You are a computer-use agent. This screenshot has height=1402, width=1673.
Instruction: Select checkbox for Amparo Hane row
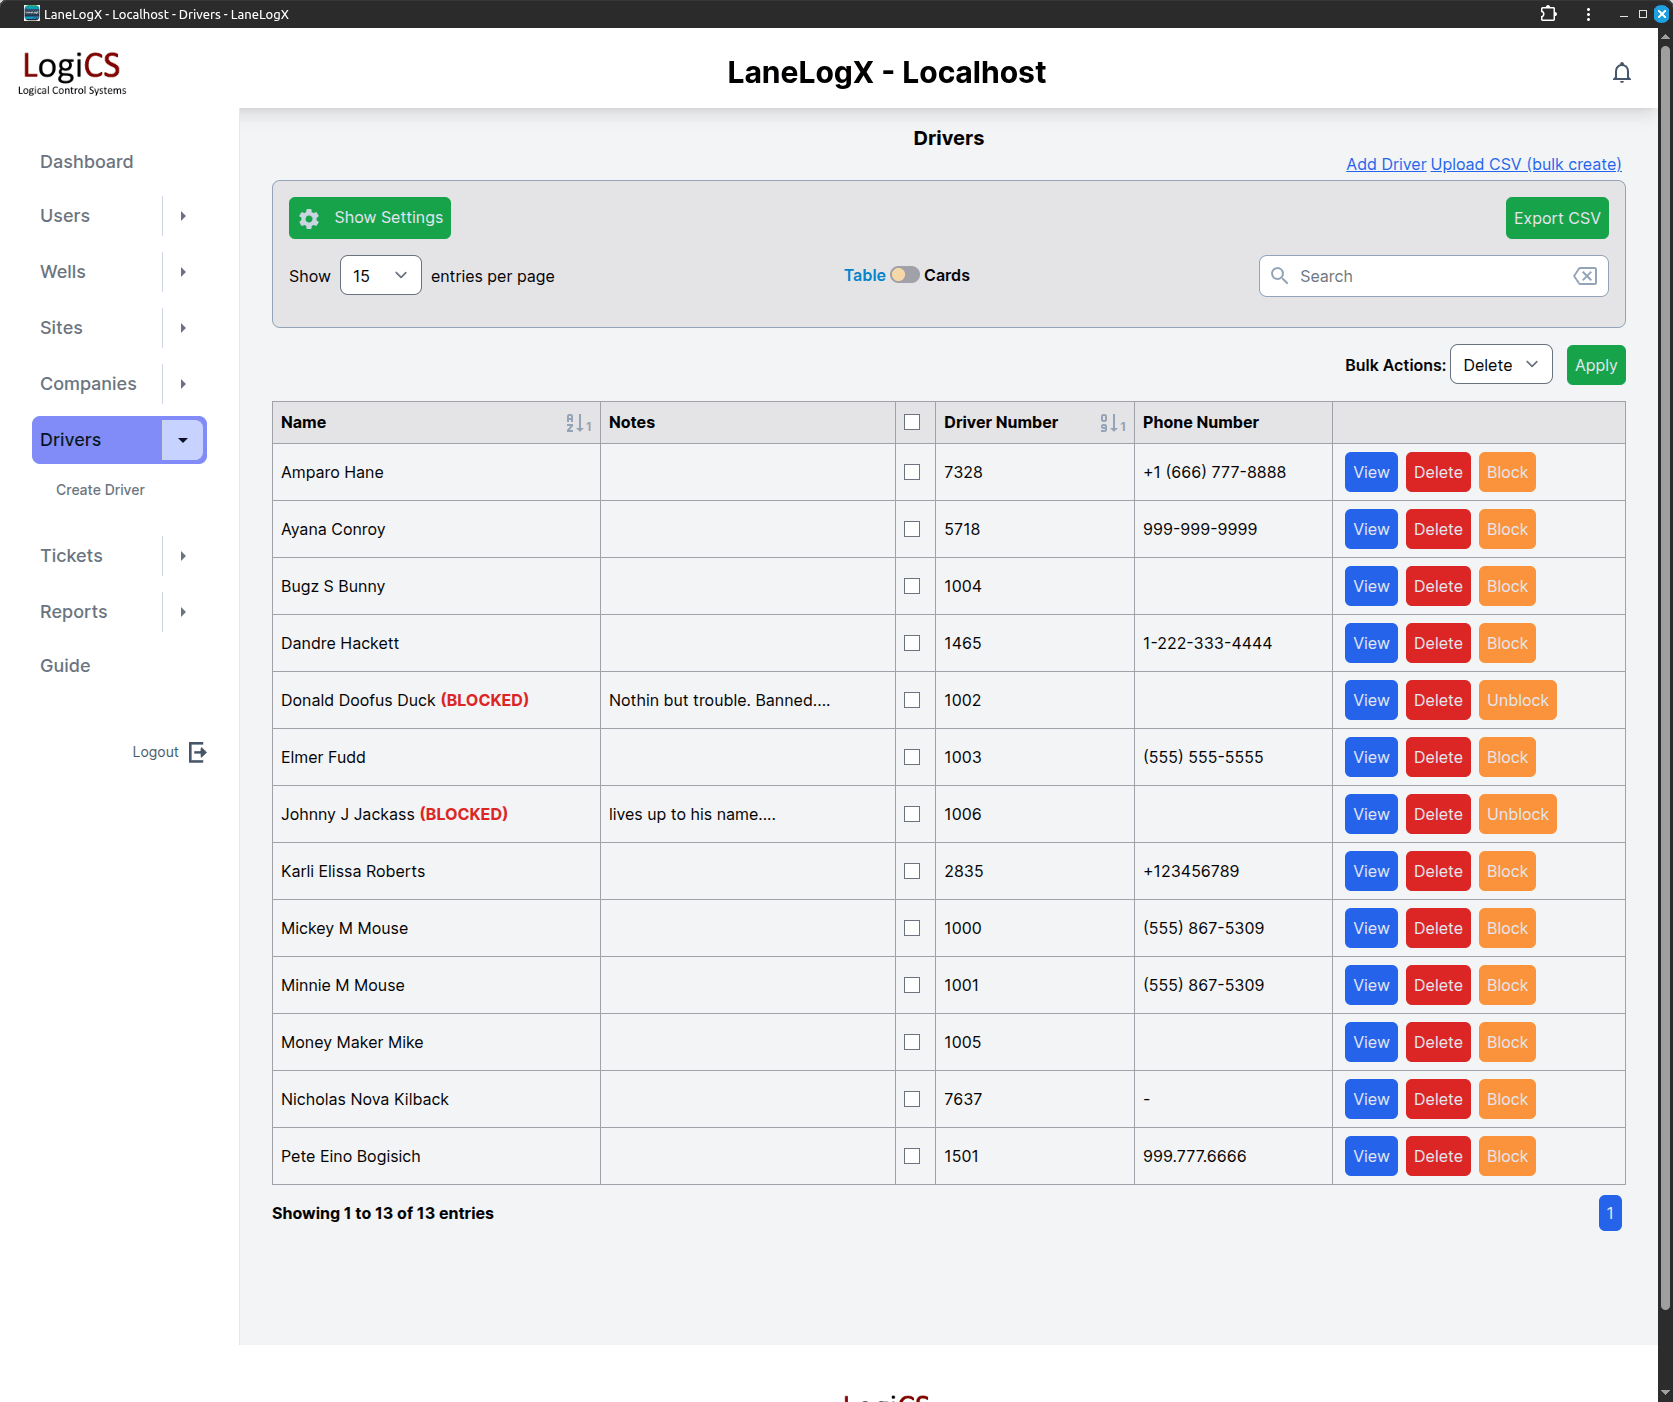(912, 472)
